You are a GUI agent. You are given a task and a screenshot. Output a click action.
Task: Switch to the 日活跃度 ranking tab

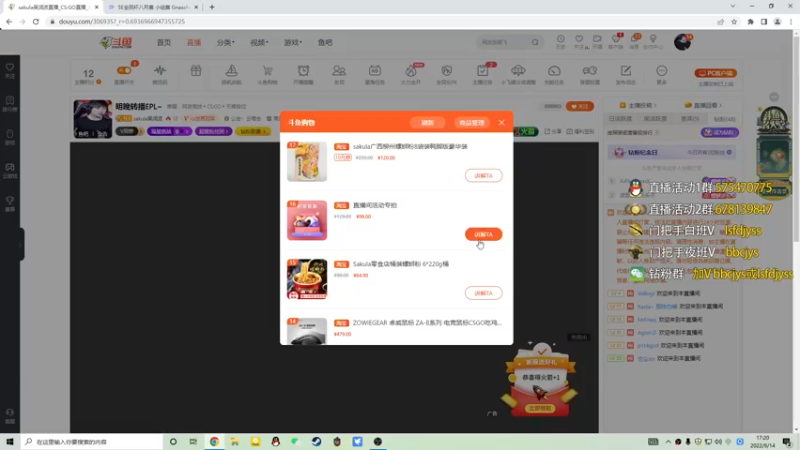(620, 119)
